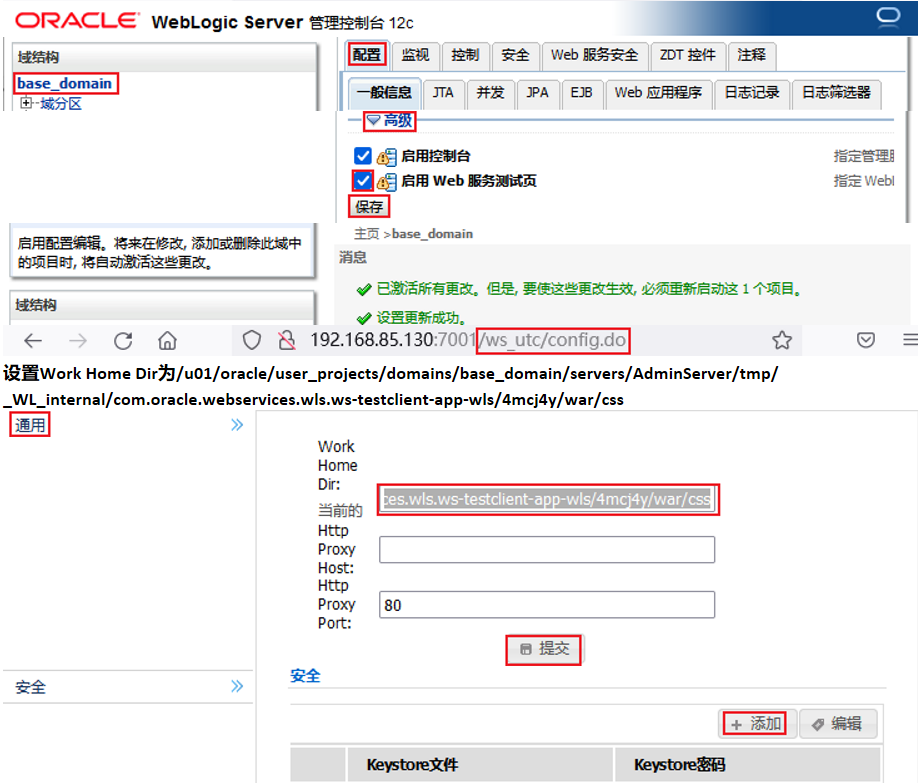Click the Pocket save icon
The image size is (918, 783).
pos(866,340)
